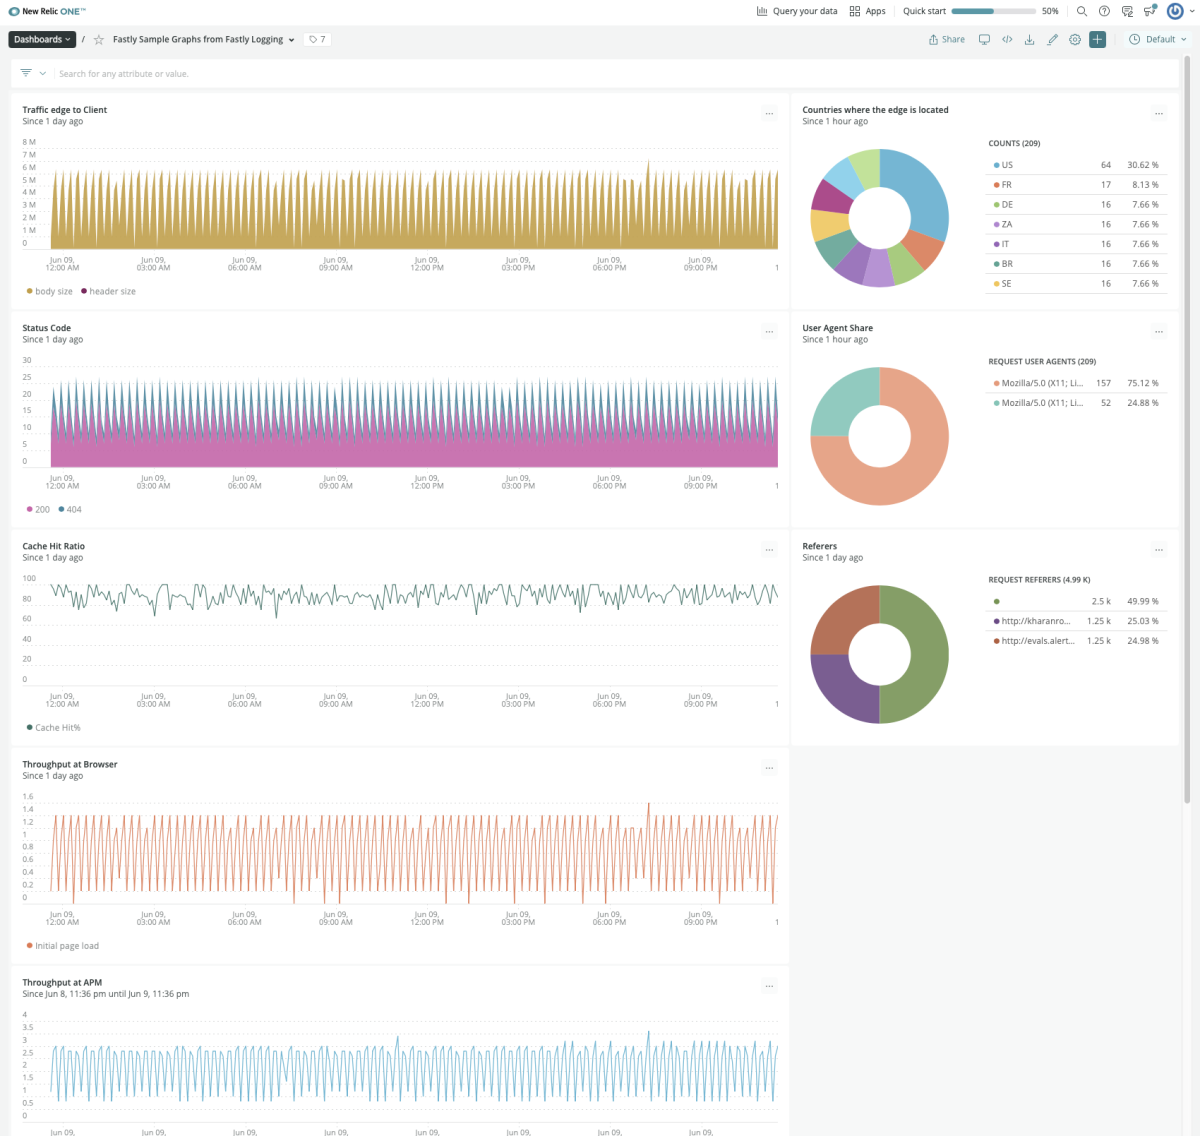Viewport: 1200px width, 1136px height.
Task: Add a widget with the plus icon
Action: pos(1097,40)
